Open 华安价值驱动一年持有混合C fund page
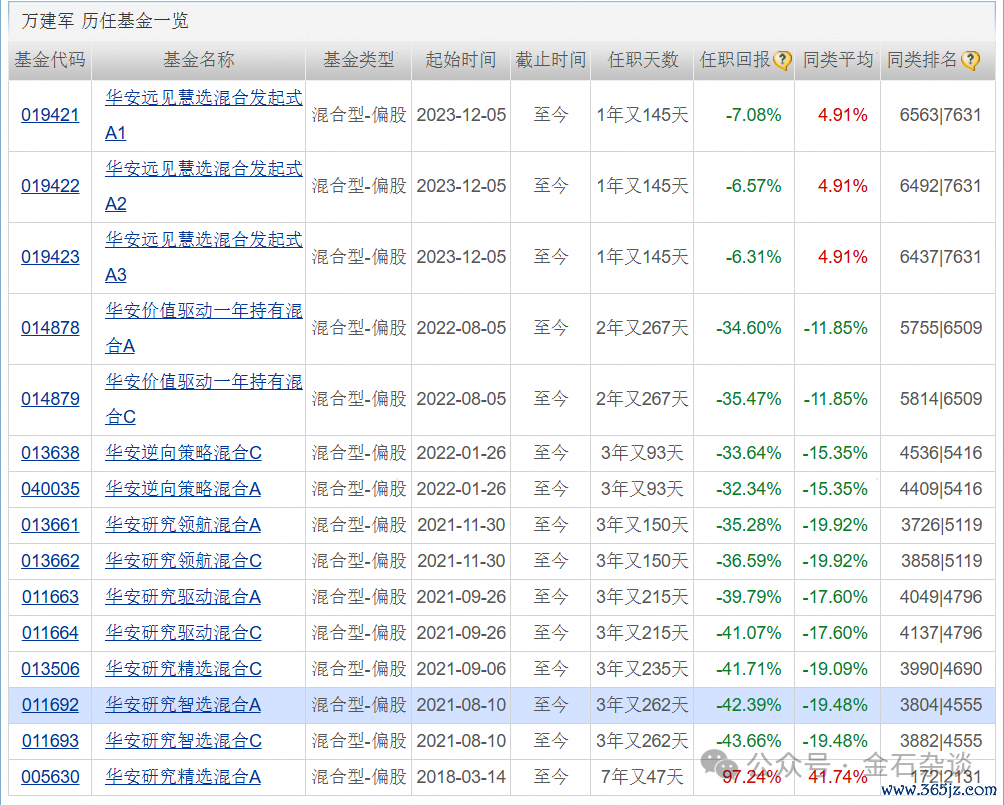Image resolution: width=1004 pixels, height=805 pixels. click(x=204, y=400)
